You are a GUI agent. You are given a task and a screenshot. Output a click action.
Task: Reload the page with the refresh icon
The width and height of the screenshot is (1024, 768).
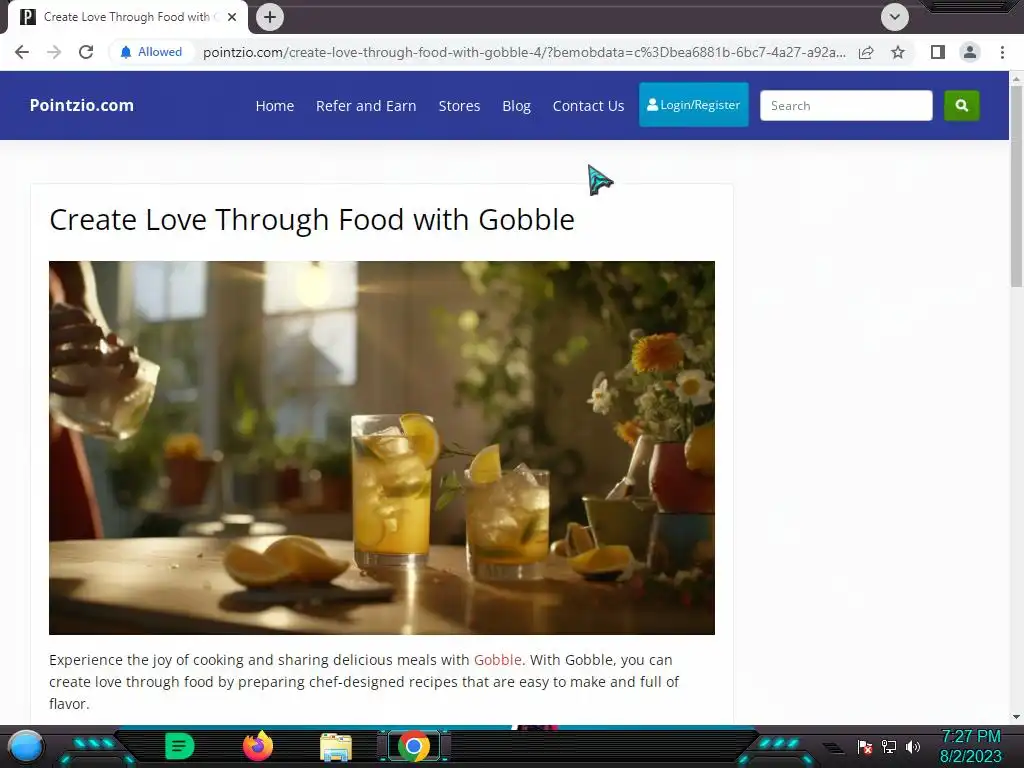[86, 52]
